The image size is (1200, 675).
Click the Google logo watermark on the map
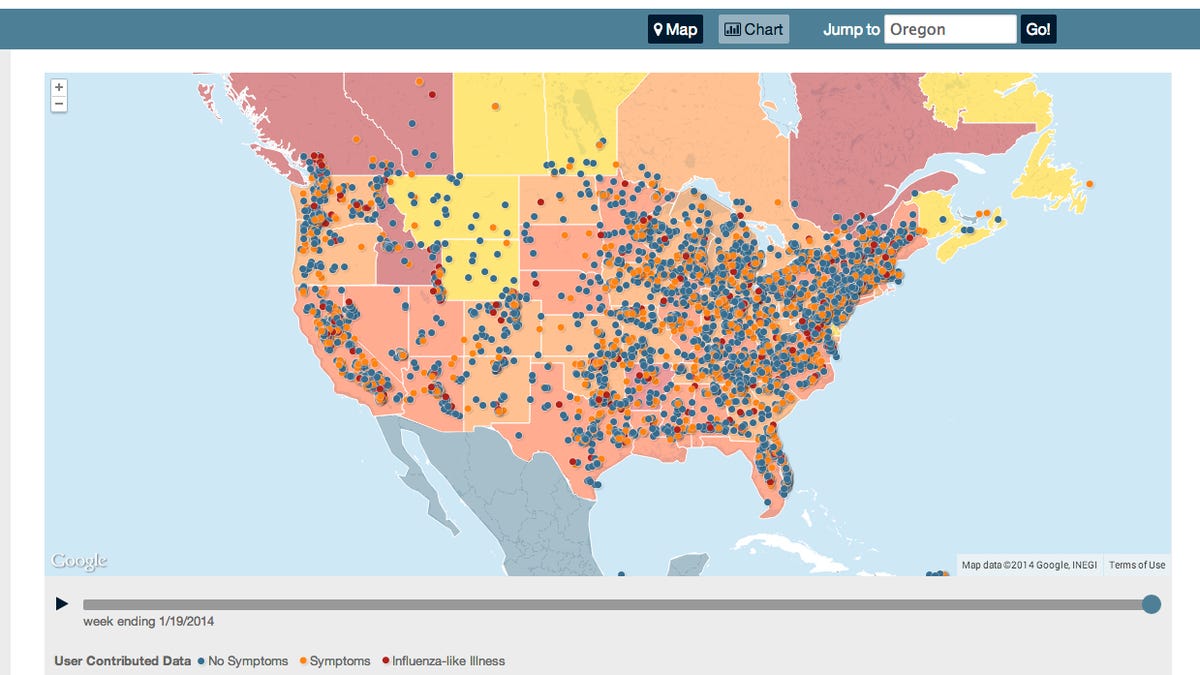coord(80,560)
